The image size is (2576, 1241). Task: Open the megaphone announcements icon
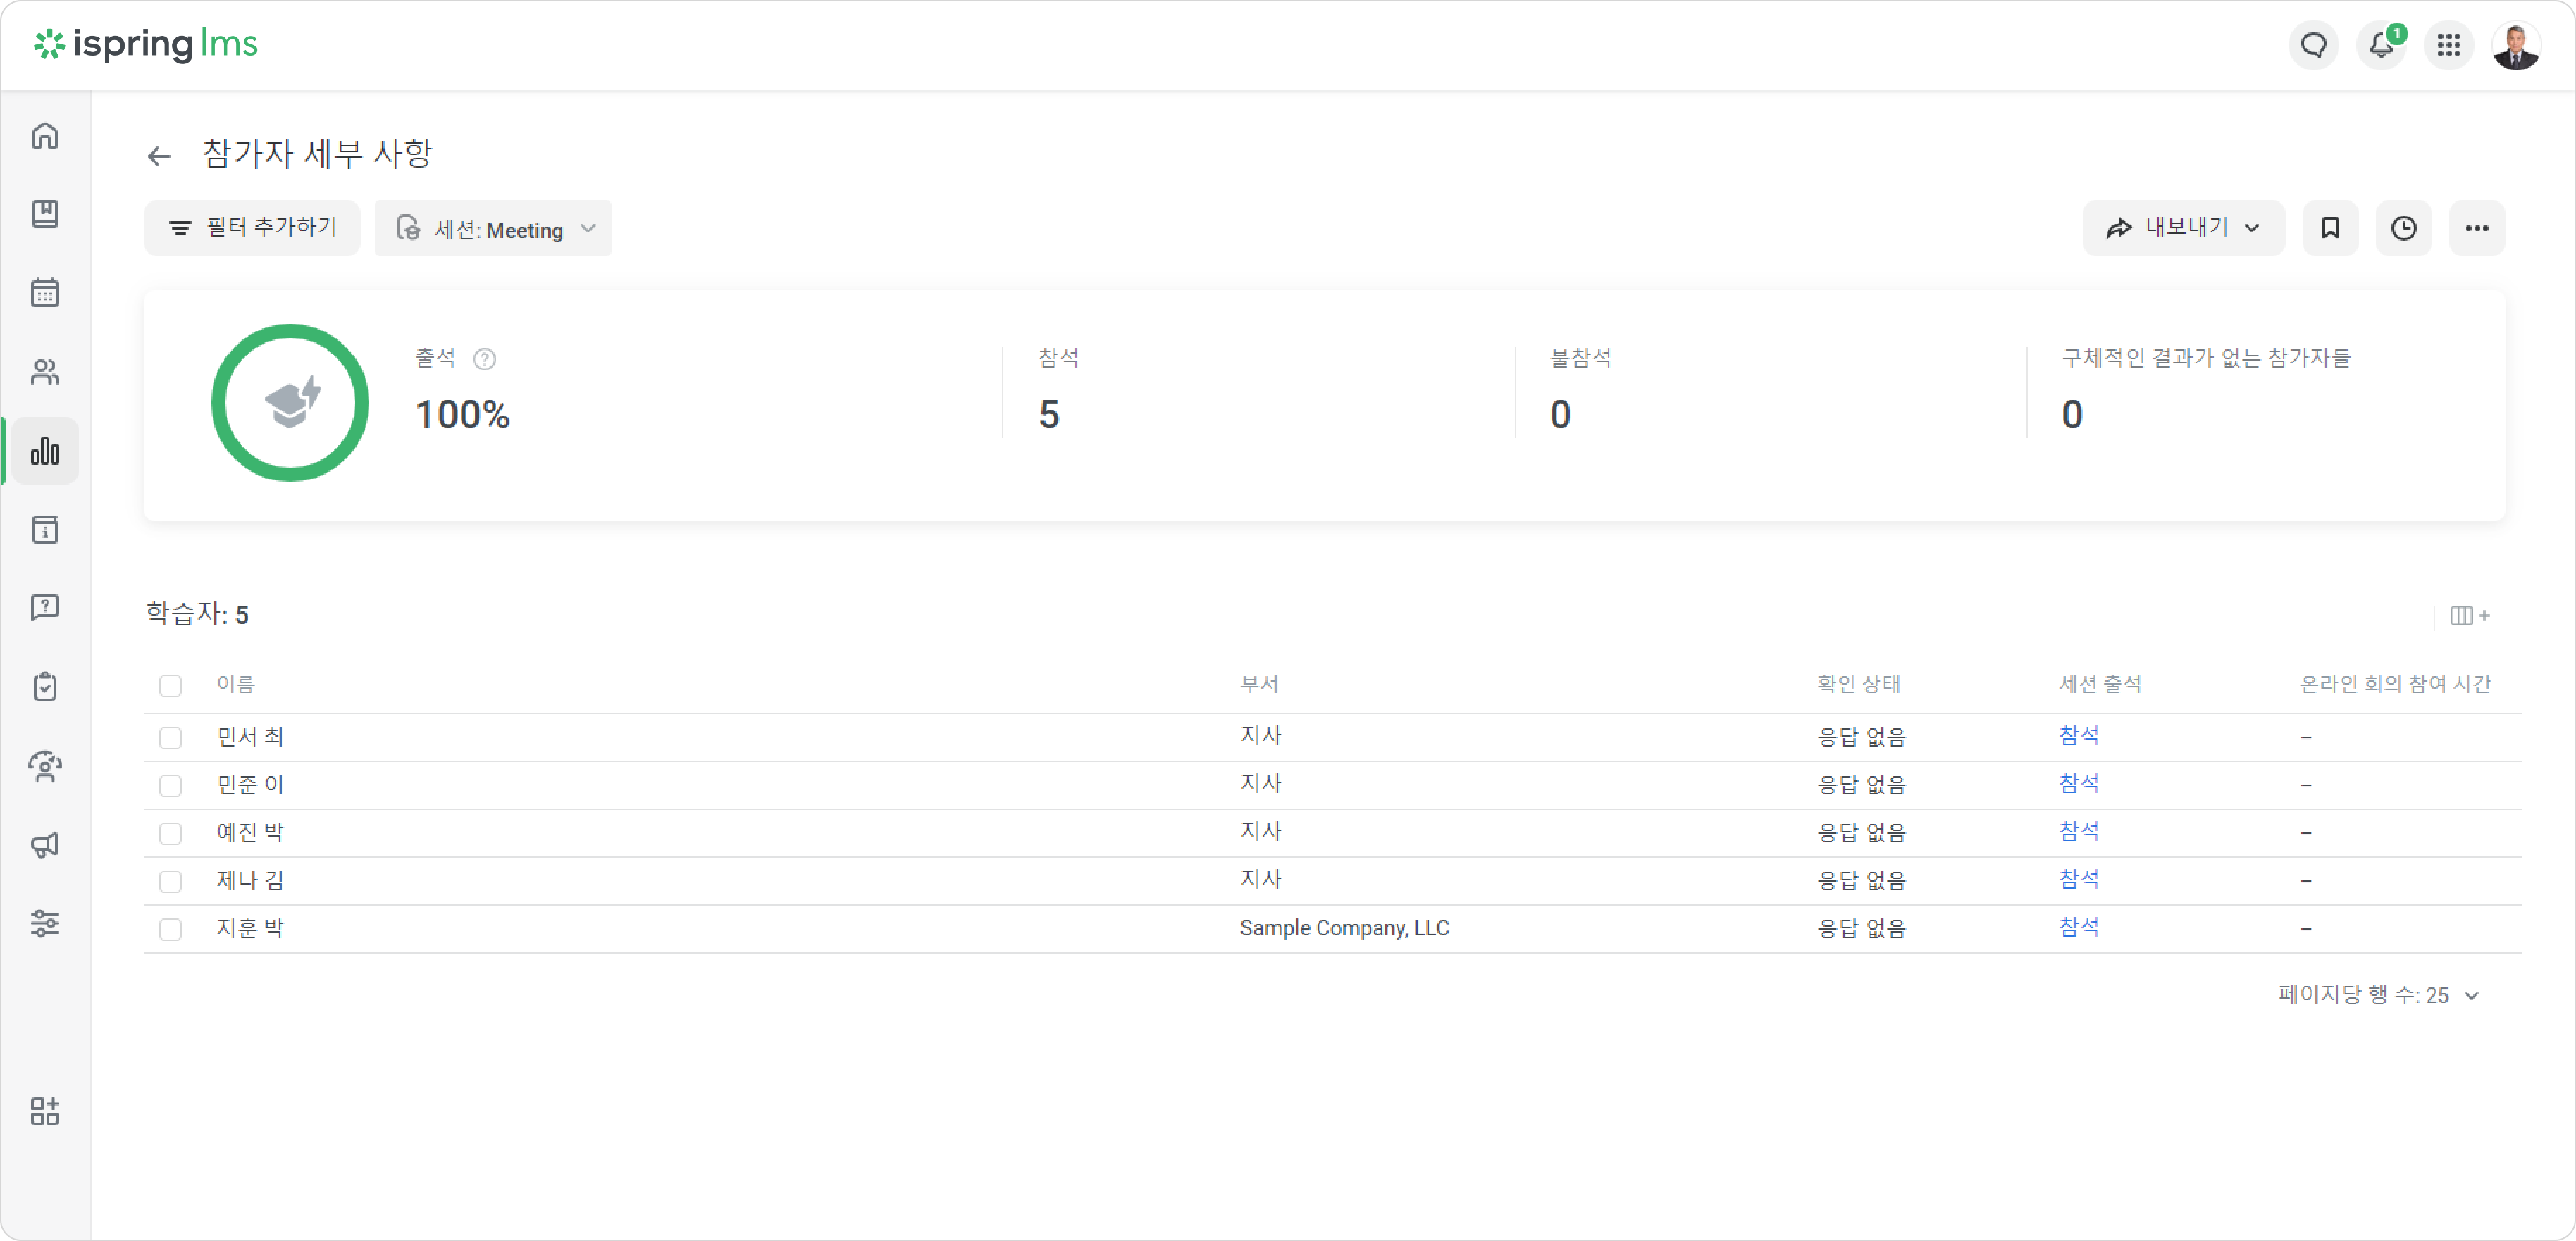(45, 845)
